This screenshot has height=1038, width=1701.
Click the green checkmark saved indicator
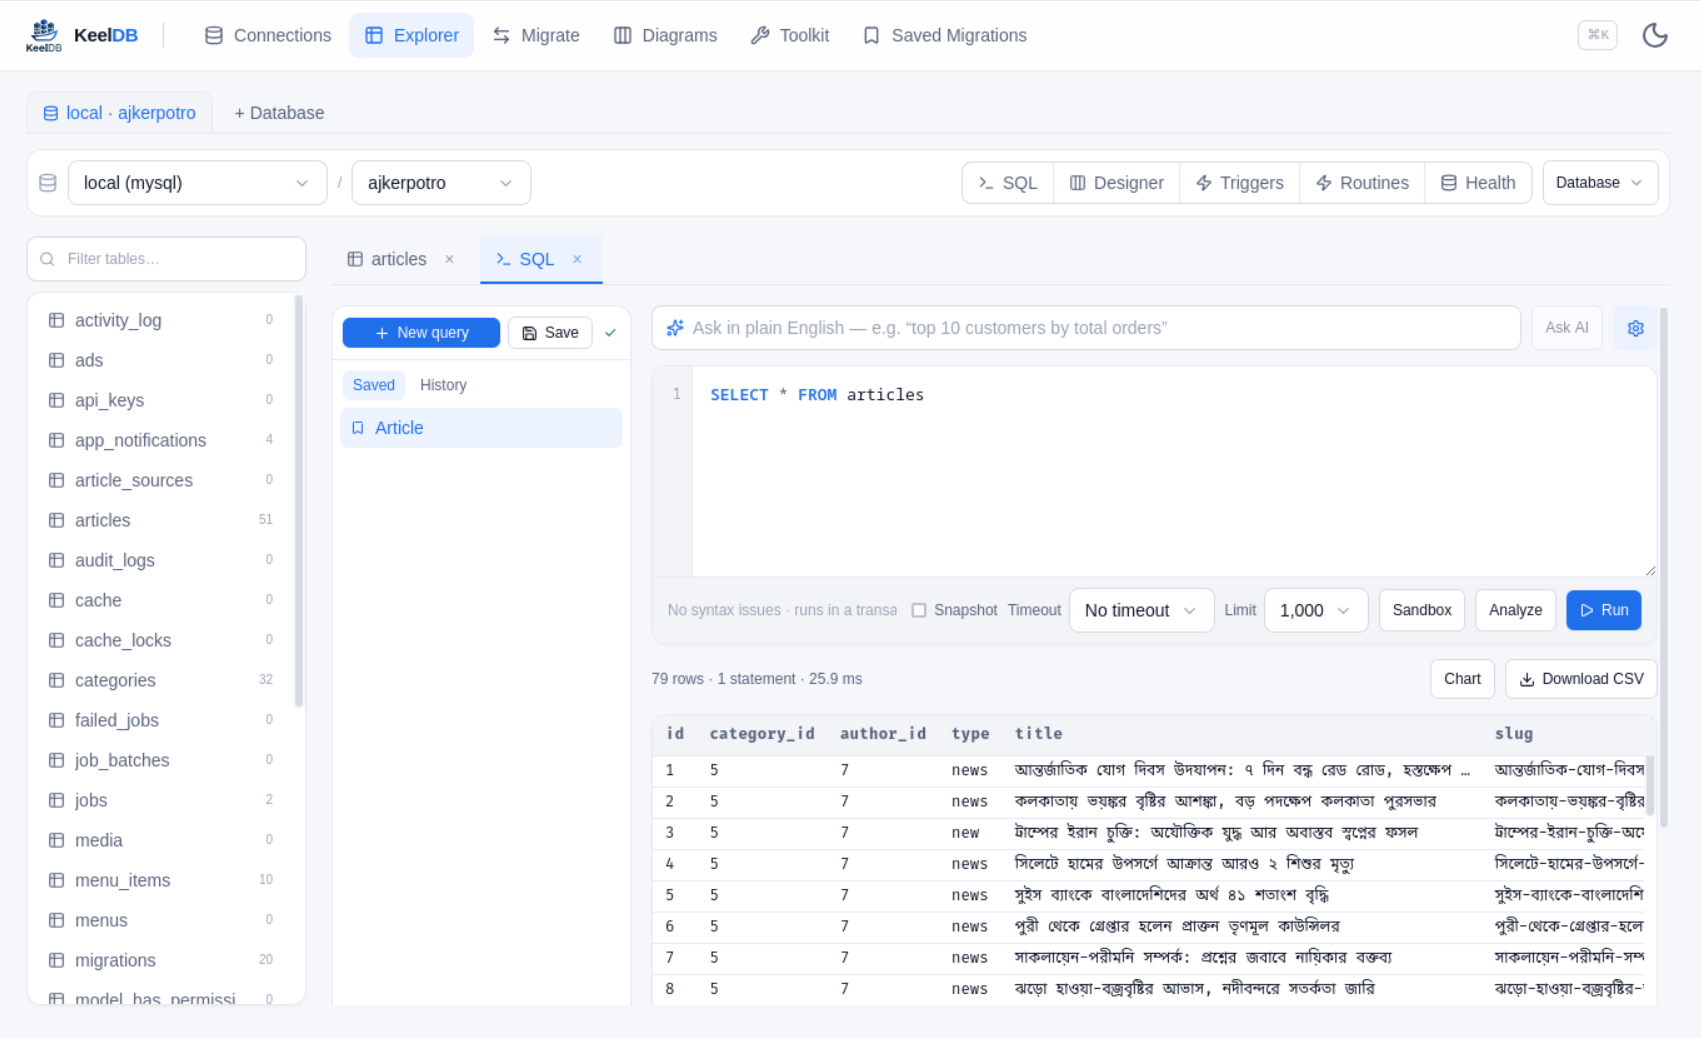[610, 333]
